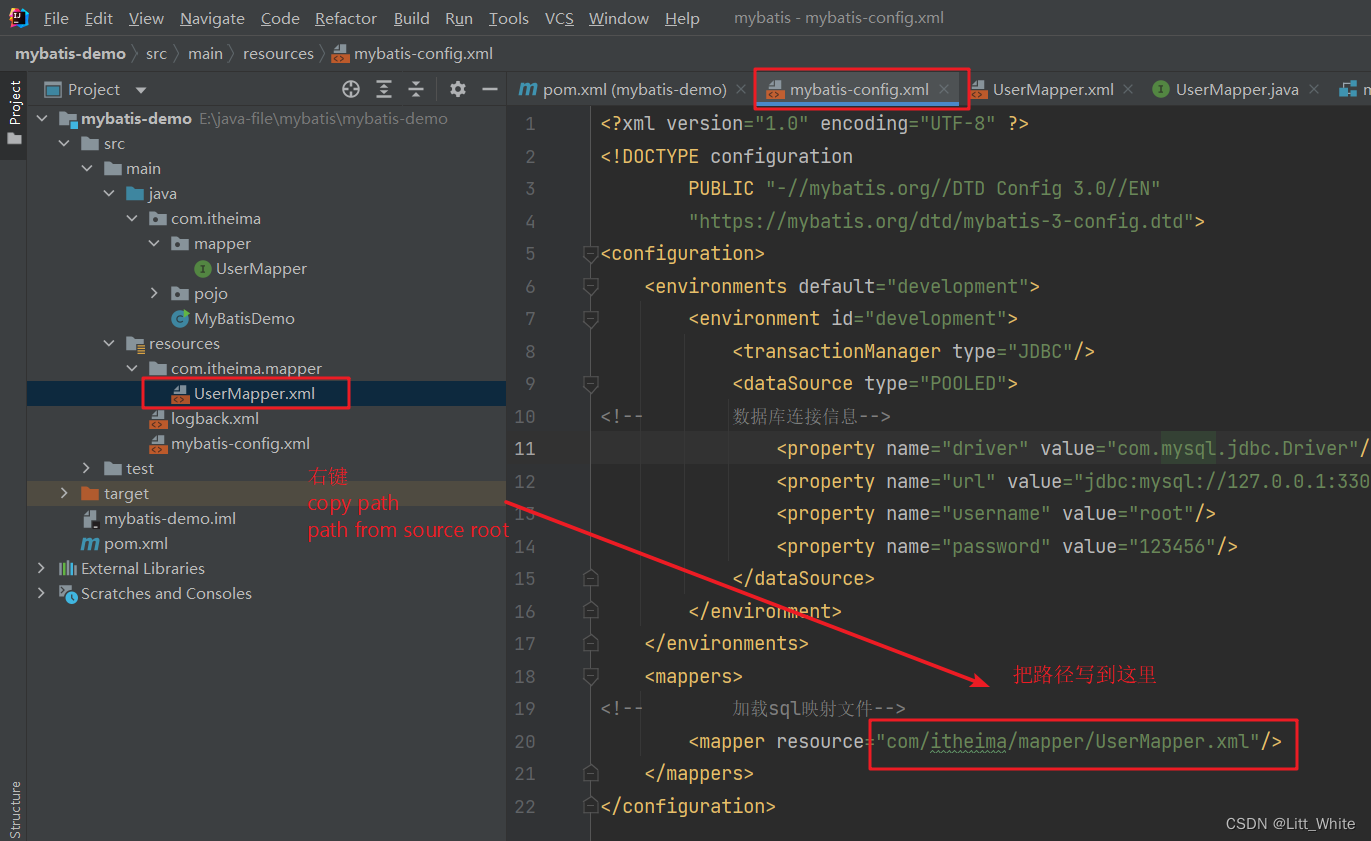The height and width of the screenshot is (841, 1371).
Task: Collapse the main folder
Action: (x=87, y=169)
